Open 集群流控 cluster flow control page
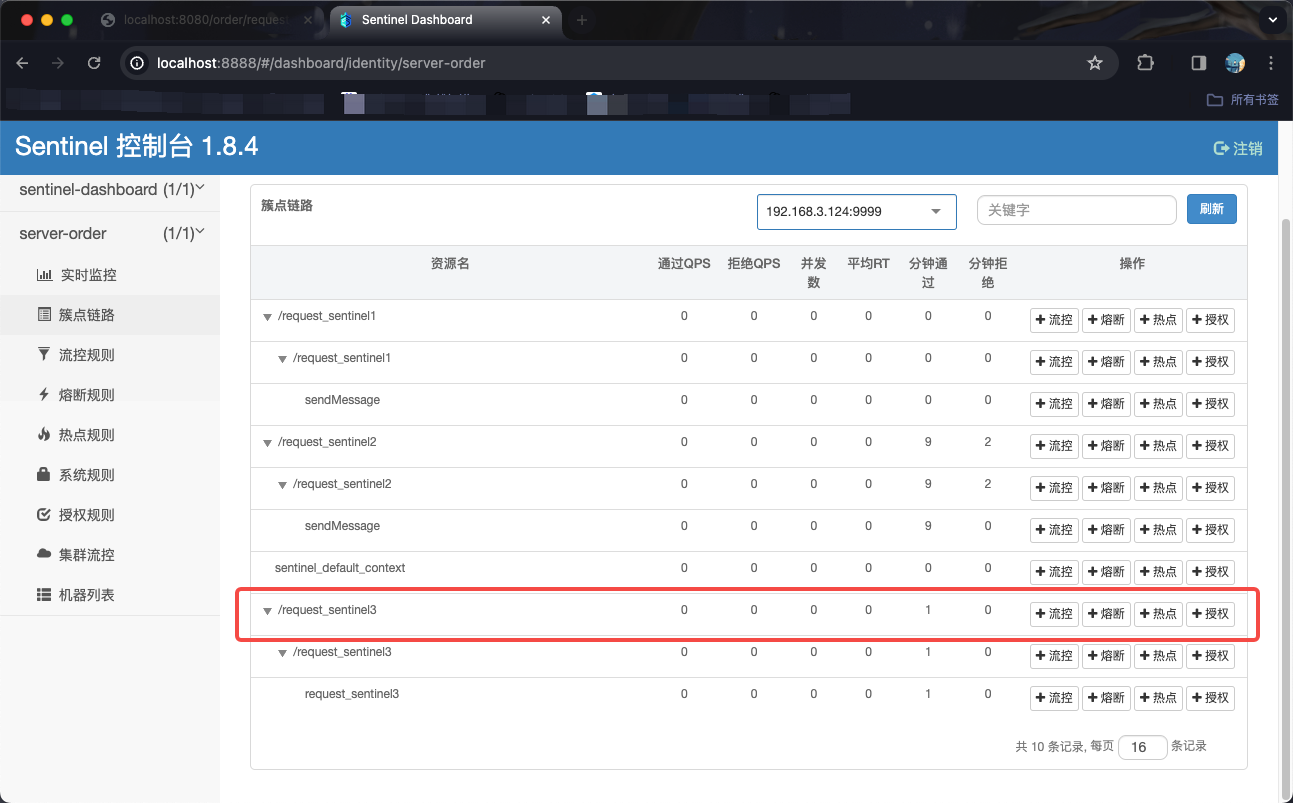This screenshot has height=803, width=1293. (x=76, y=555)
